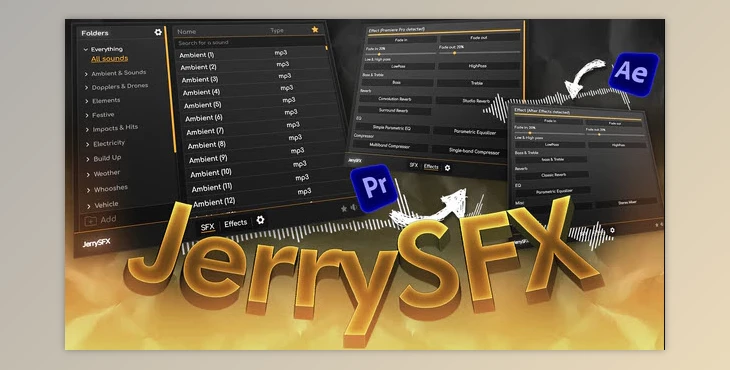Screen dimensions: 730x370
Task: Click the Search for a sound field
Action: [x=250, y=42]
